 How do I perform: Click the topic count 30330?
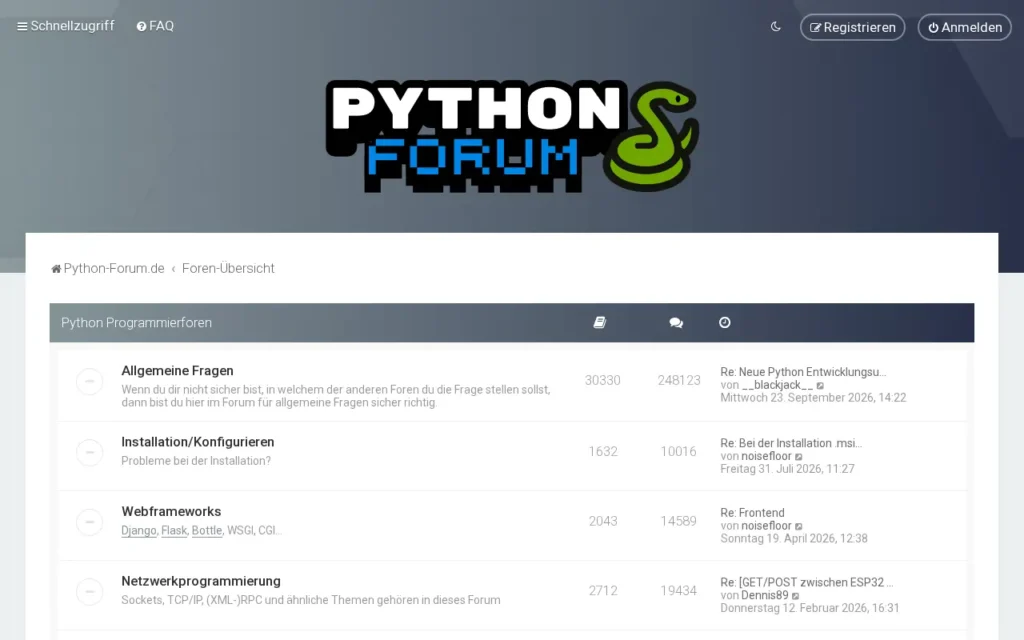tap(603, 380)
